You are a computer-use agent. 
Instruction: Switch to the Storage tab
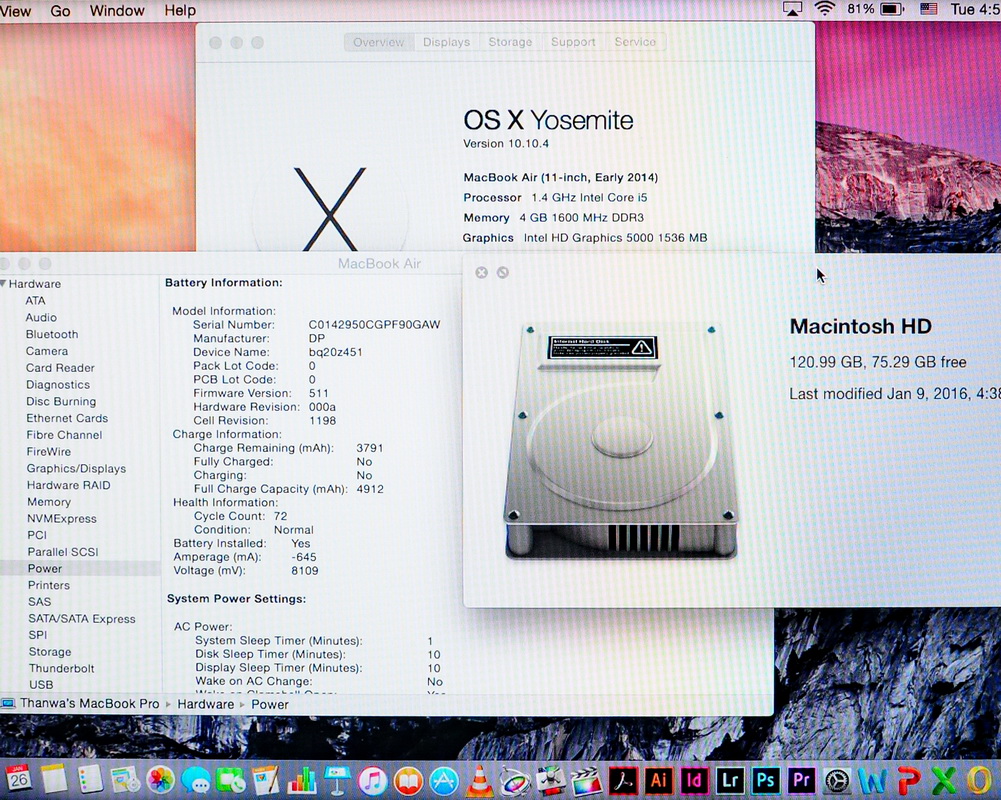[x=510, y=42]
